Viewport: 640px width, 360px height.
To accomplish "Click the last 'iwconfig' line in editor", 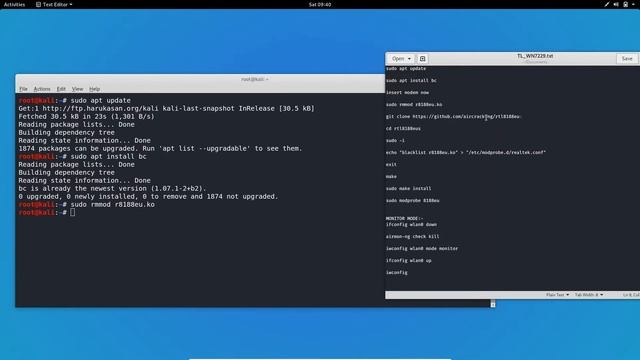I will (x=396, y=272).
